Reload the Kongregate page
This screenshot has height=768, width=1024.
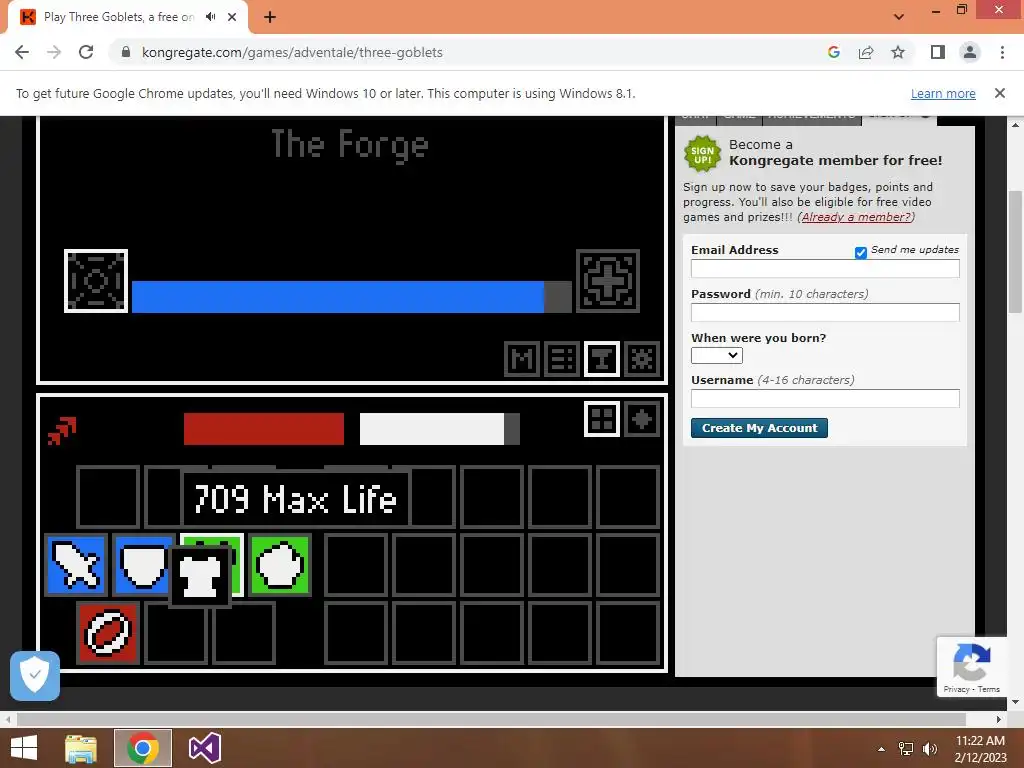pyautogui.click(x=86, y=52)
